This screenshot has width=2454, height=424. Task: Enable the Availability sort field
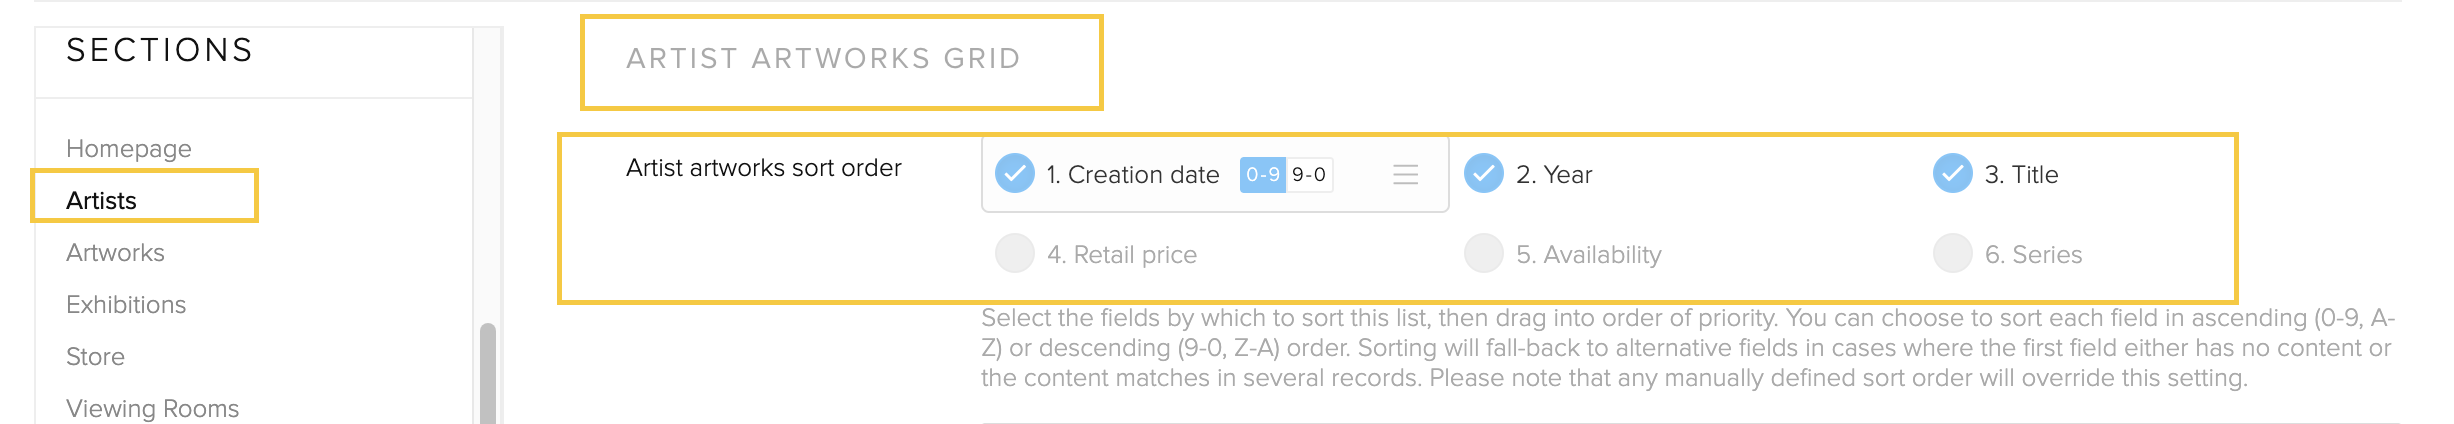click(x=1484, y=253)
